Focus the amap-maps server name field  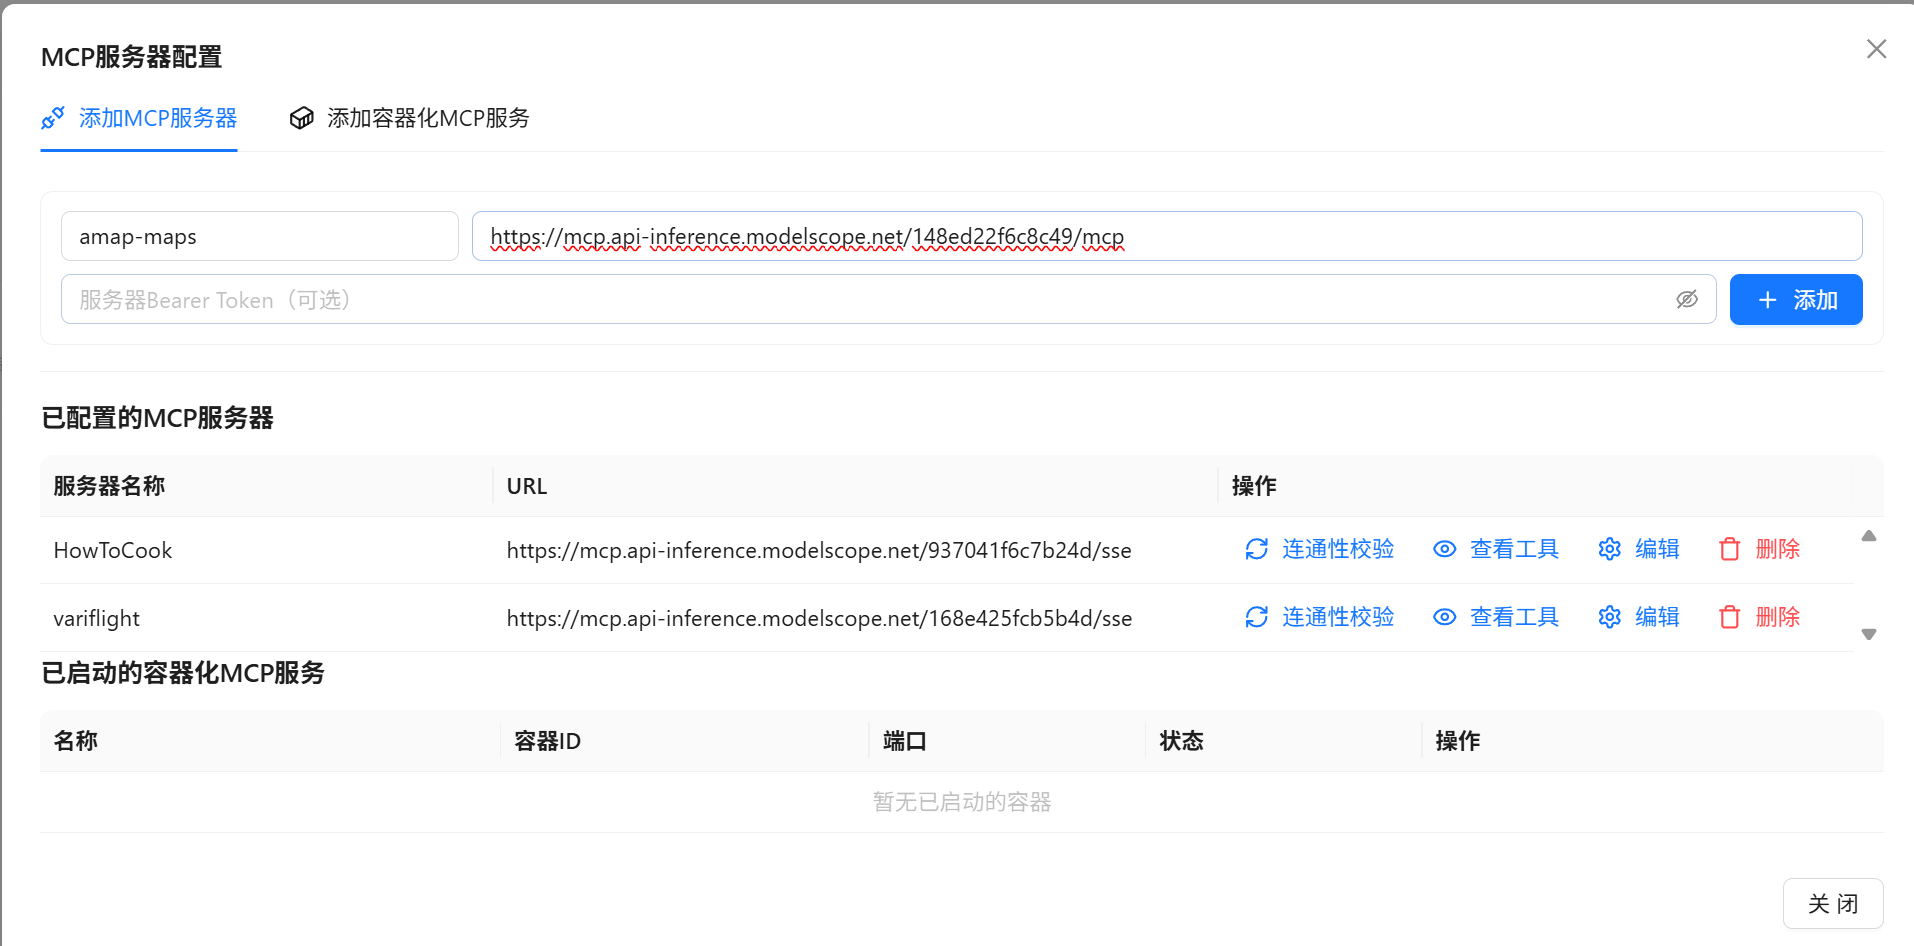pyautogui.click(x=259, y=236)
